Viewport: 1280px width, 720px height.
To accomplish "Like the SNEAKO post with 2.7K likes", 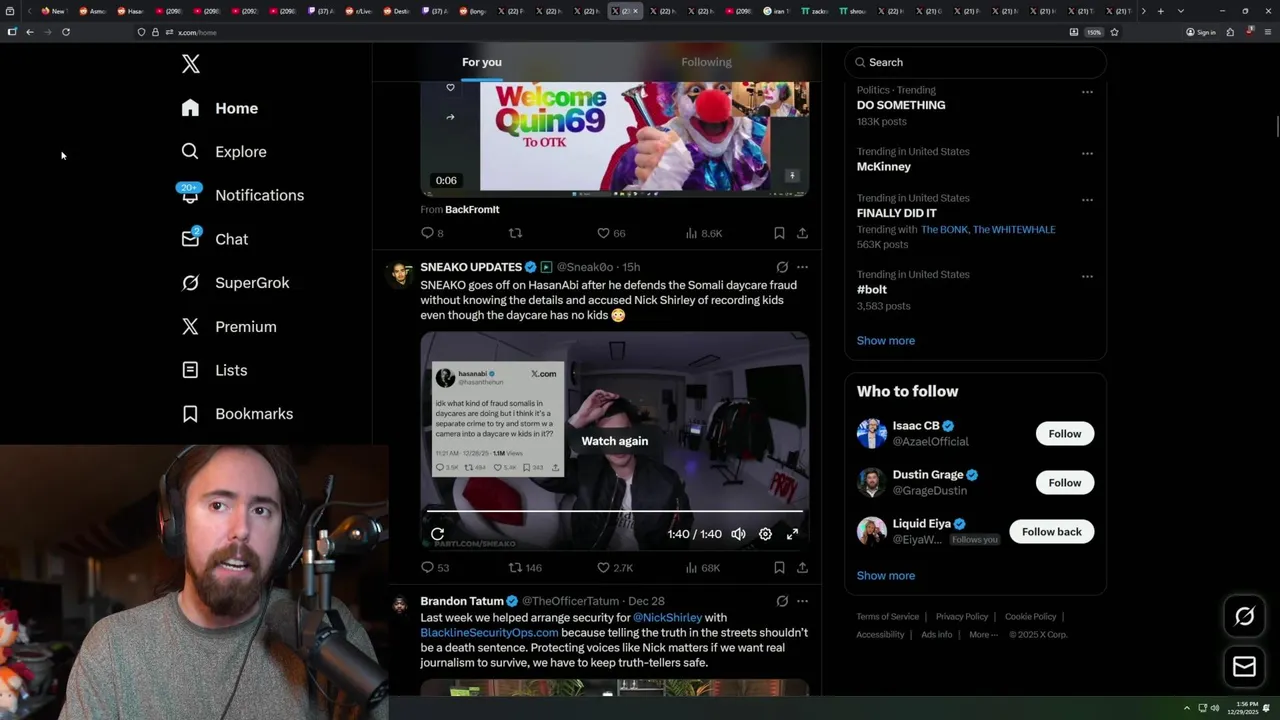I will (615, 568).
